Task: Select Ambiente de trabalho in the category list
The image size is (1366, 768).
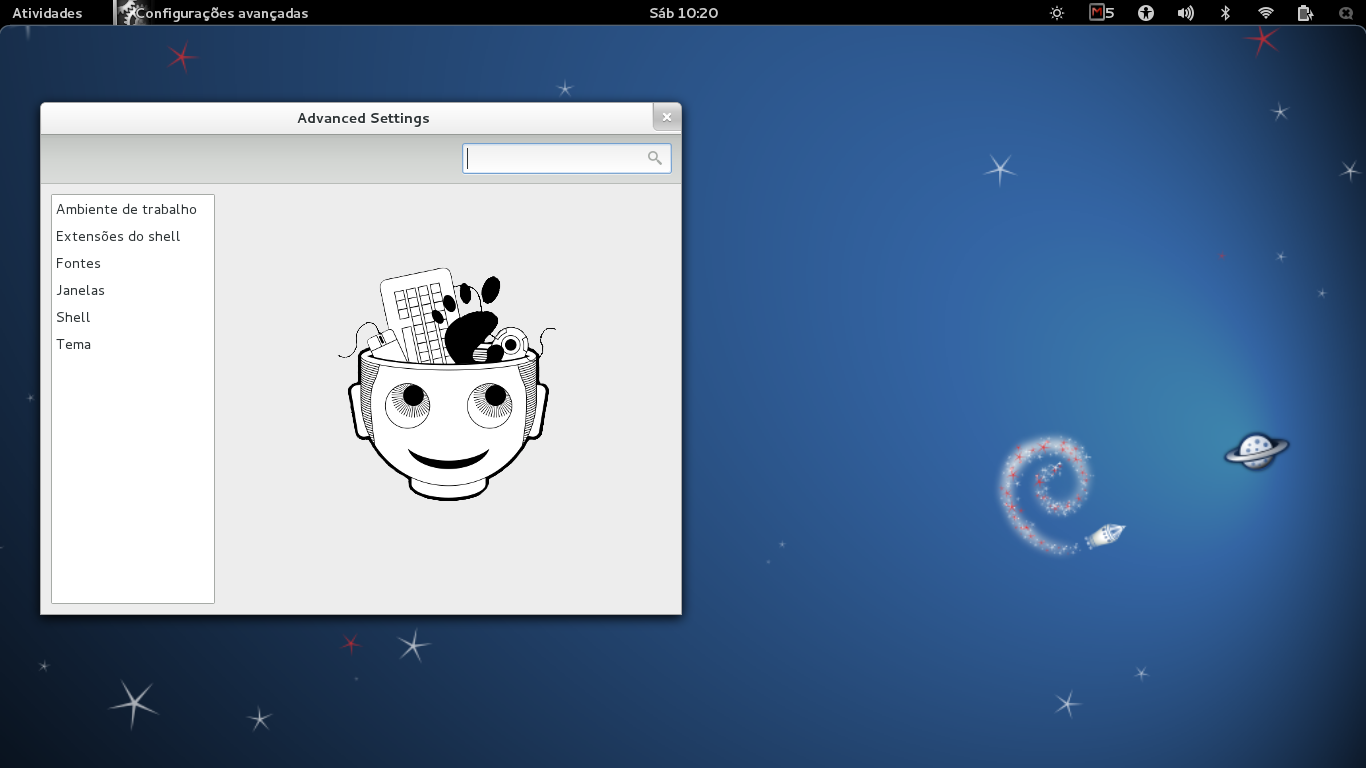Action: click(126, 209)
